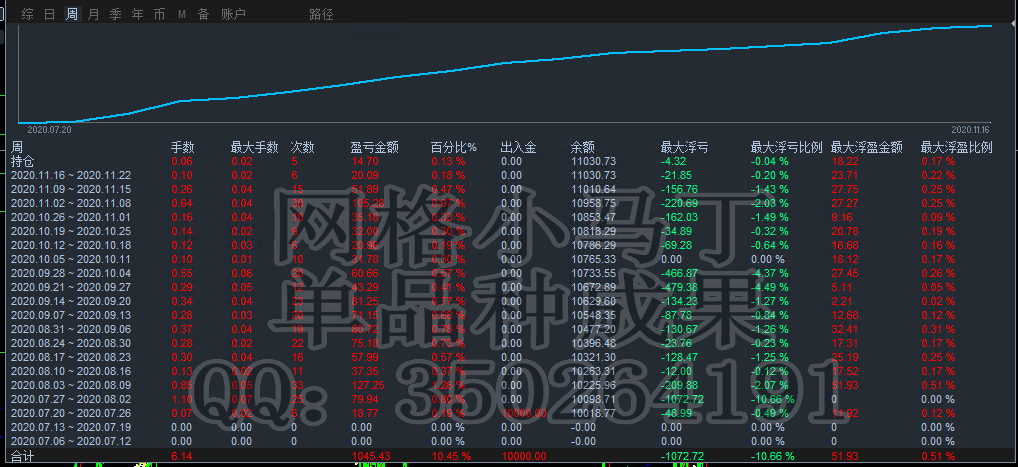Click the 2020.07.20 start date chart label
Screen dimensions: 1018x467
coord(49,129)
